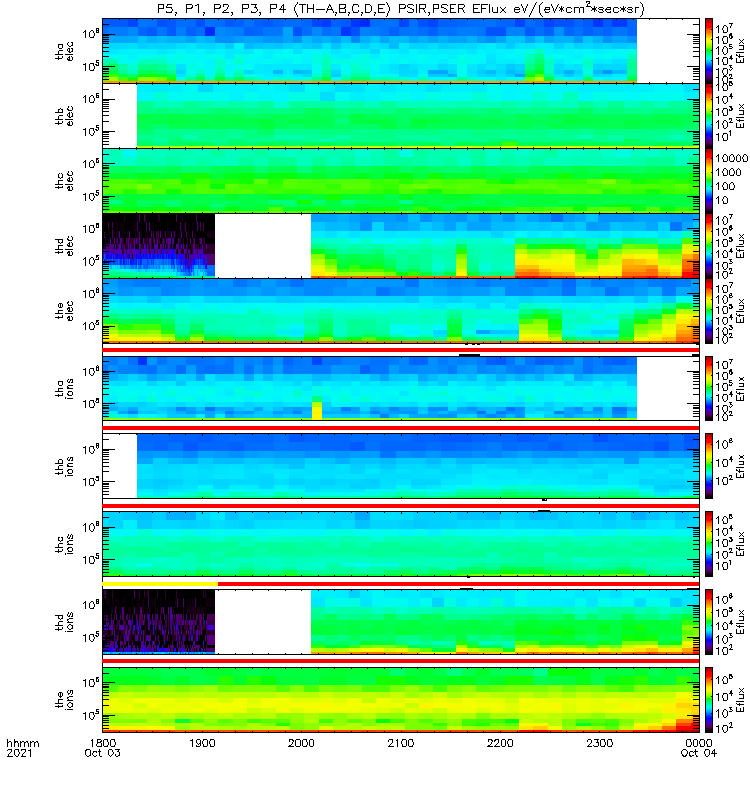Click the 2300 time axis label

tap(599, 743)
